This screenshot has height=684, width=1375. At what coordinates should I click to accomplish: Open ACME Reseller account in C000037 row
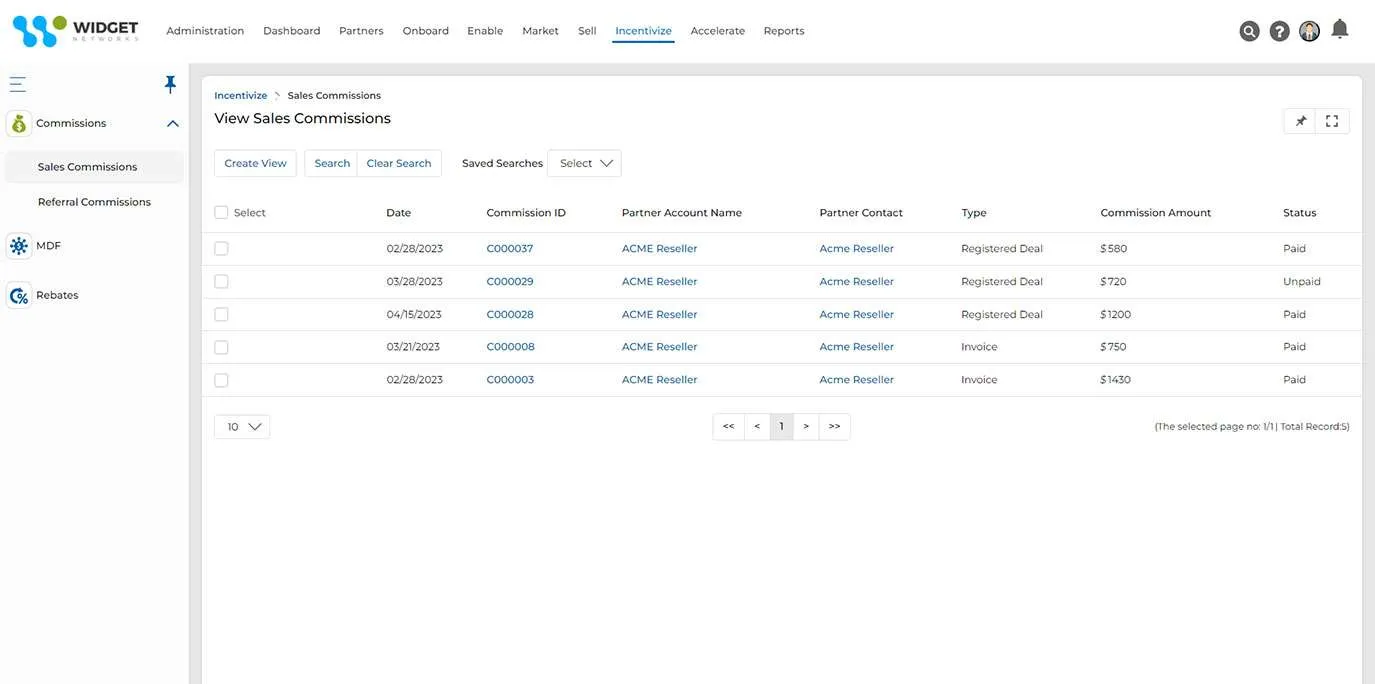pos(659,249)
